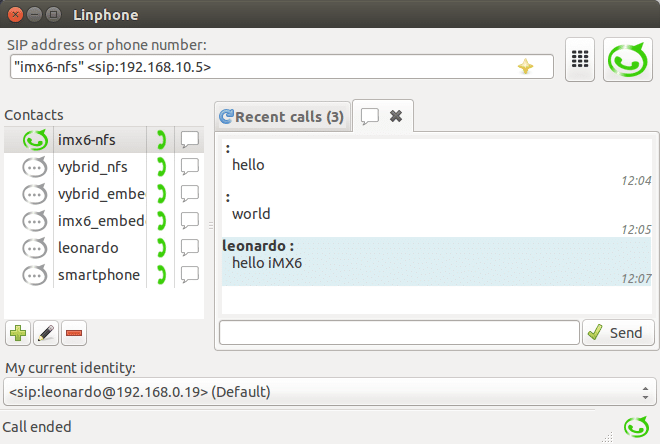Focus the chat message input box

click(x=399, y=332)
